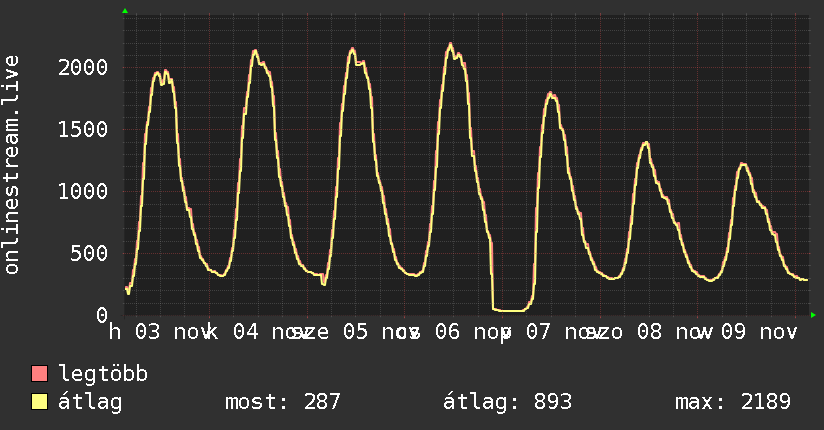
Task: Click the onlinestream.live vertical axis title
Action: (x=11, y=165)
